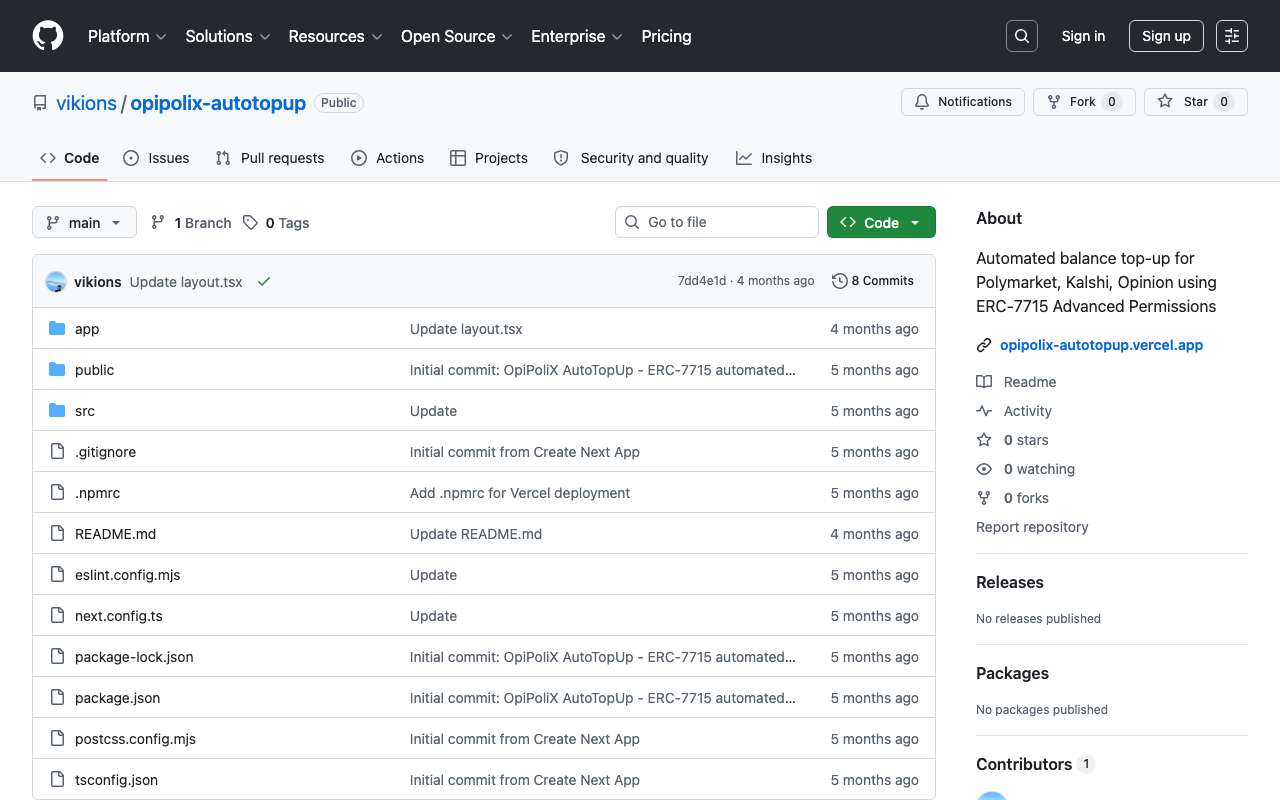Click the file icon next to eslint.config.mjs
Viewport: 1280px width, 800px height.
click(x=57, y=575)
